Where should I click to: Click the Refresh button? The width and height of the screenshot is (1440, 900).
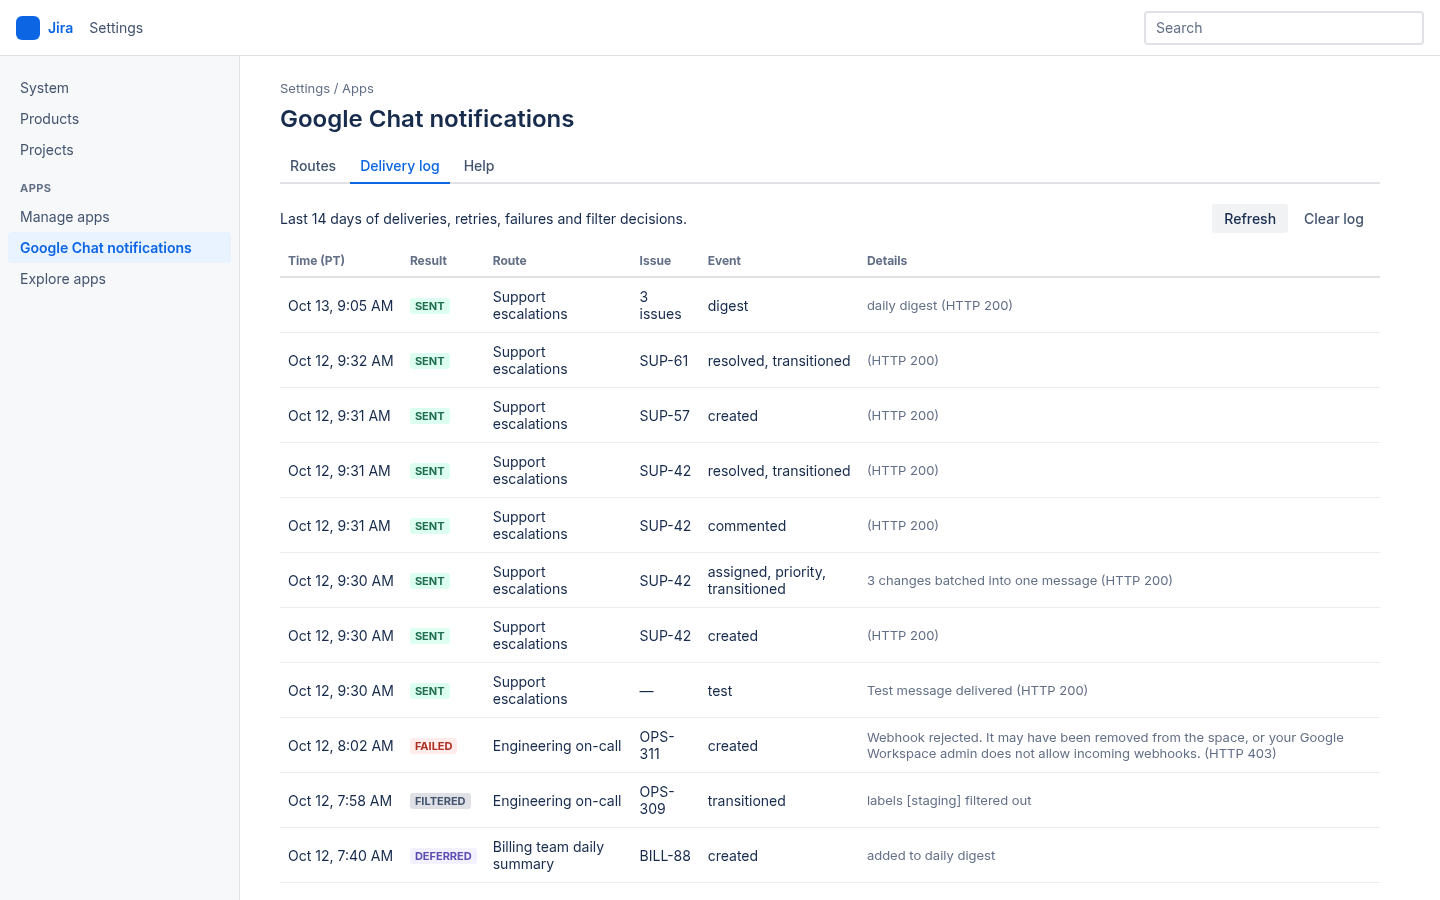1250,219
